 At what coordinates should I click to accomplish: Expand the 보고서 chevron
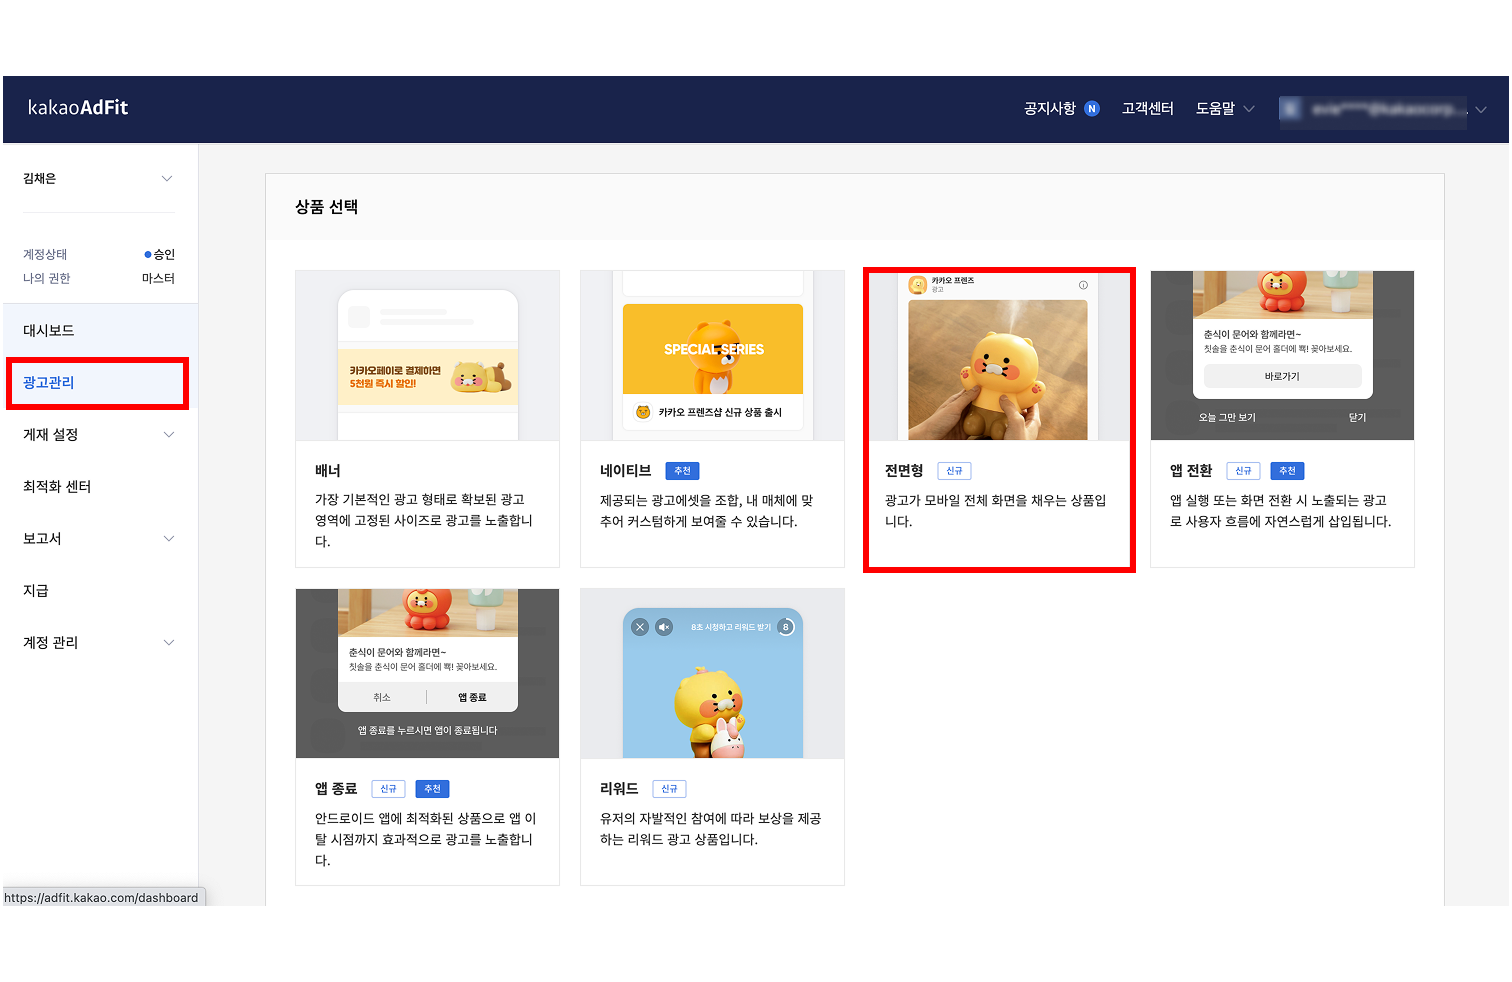169,538
